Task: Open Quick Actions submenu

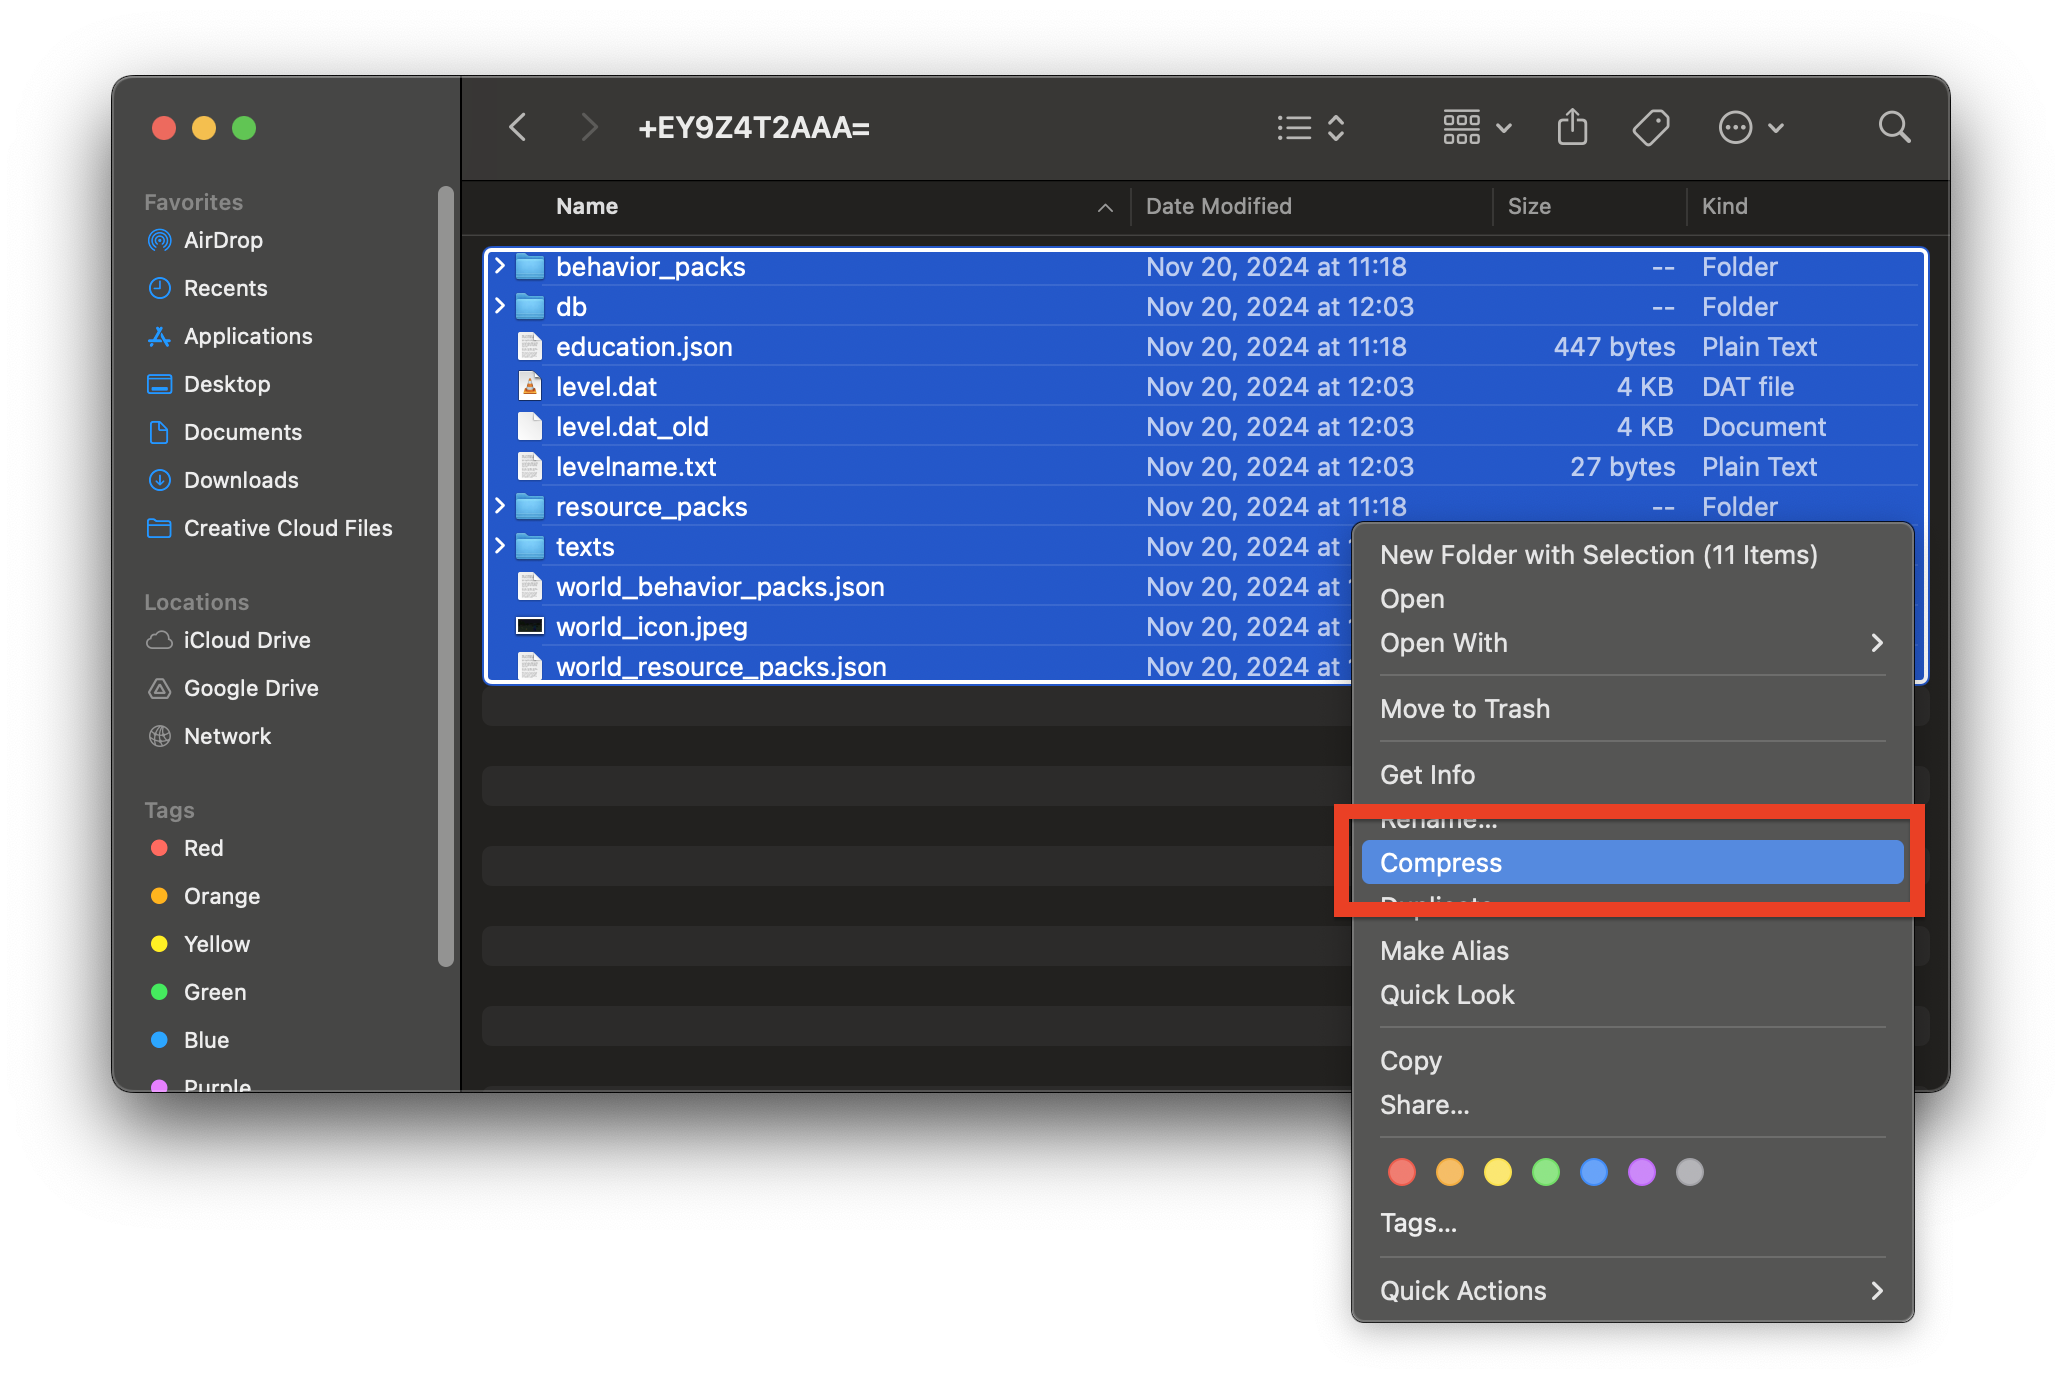Action: [x=1461, y=1290]
